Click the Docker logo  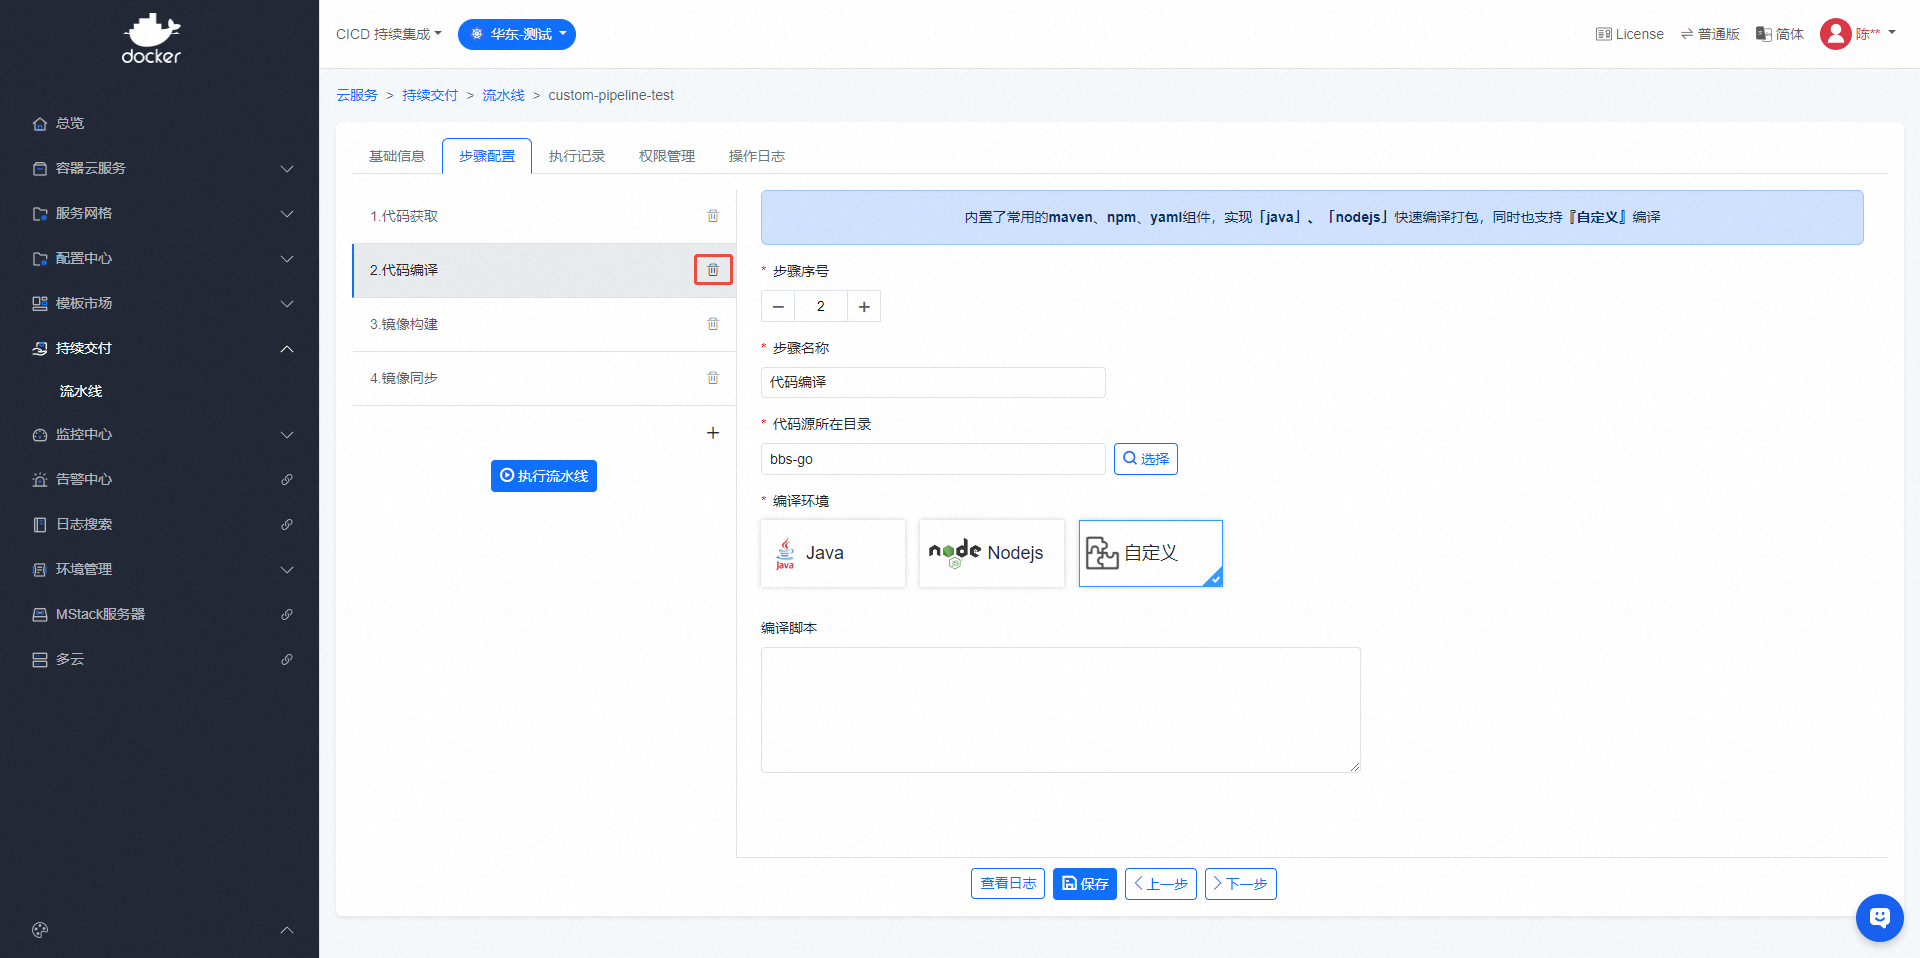[x=151, y=39]
